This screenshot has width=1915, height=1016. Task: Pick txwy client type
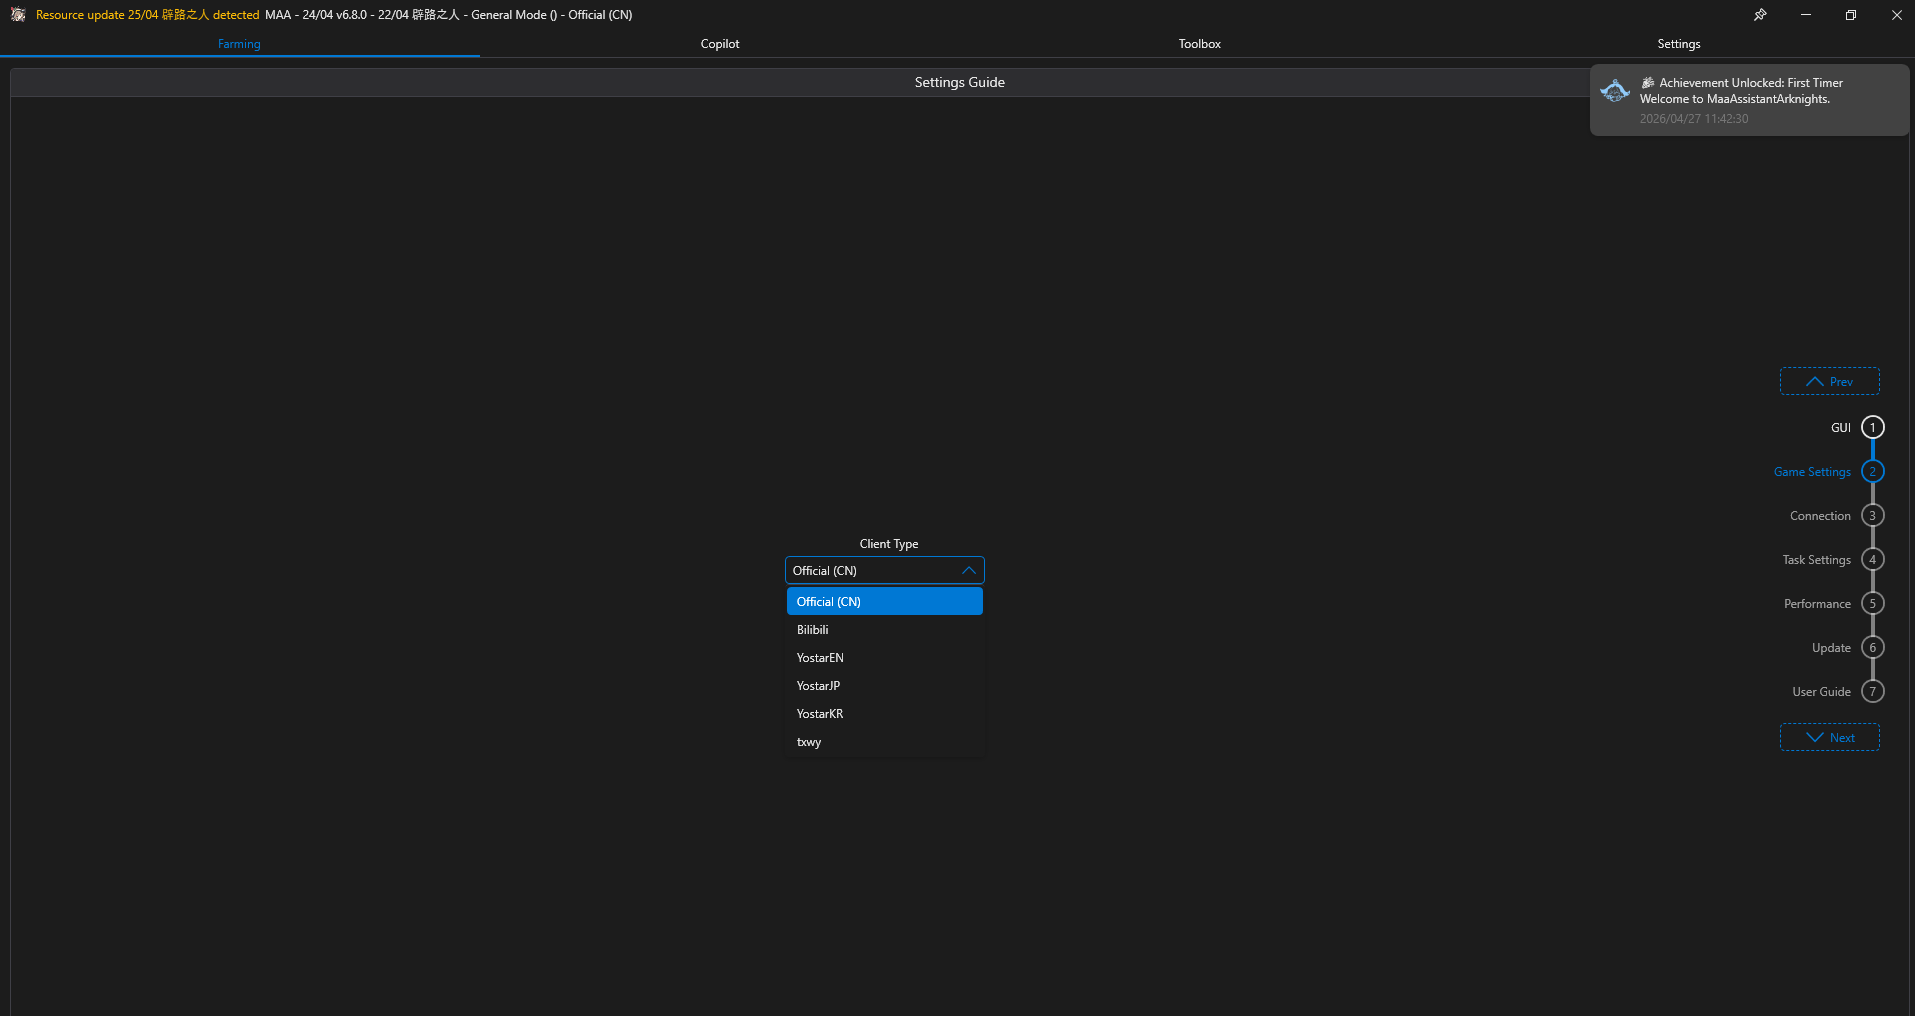coord(885,741)
